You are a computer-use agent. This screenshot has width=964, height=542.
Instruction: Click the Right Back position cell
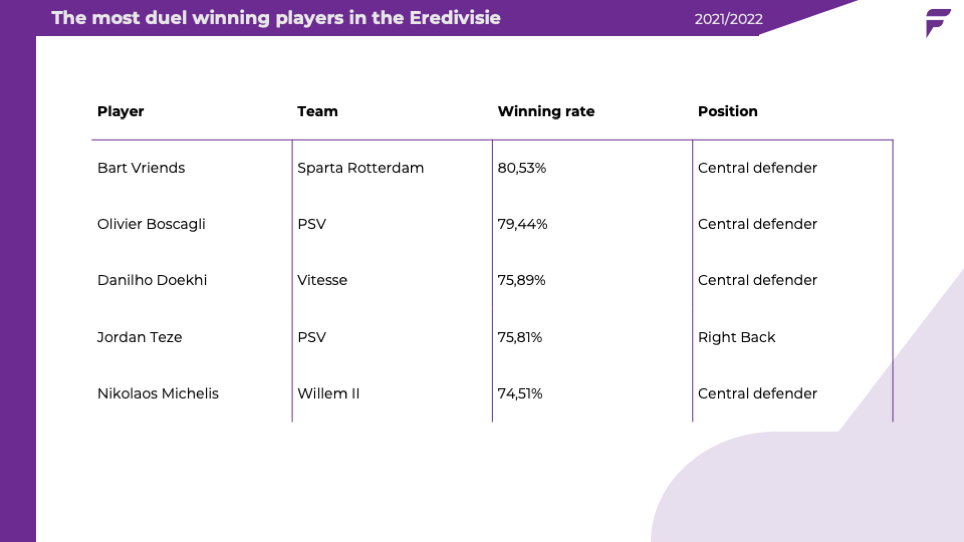click(737, 337)
